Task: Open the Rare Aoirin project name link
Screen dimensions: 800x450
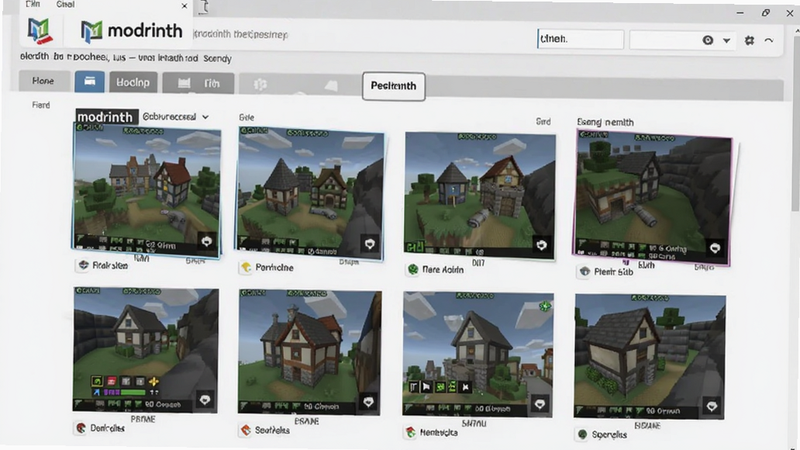Action: coord(443,269)
